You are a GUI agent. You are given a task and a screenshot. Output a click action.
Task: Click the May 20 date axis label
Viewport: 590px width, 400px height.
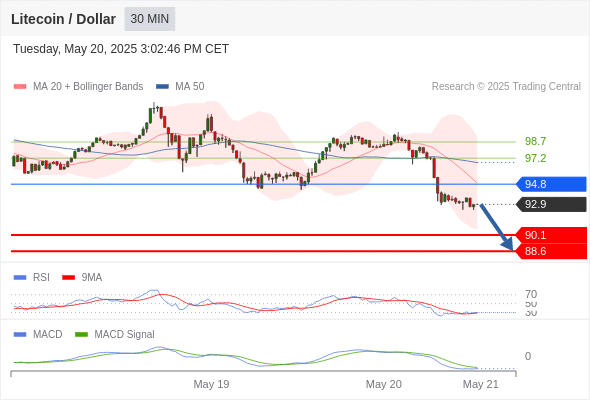383,384
